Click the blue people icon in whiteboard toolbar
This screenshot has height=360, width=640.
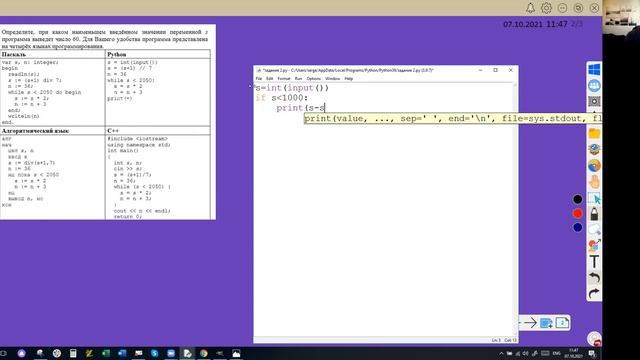594,85
